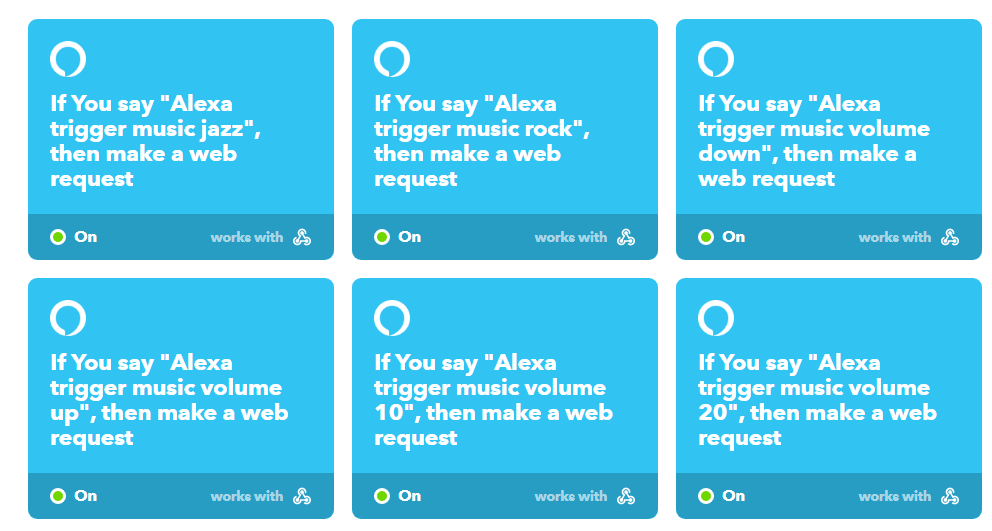Click Alexa icon on volume 10 applet
992x531 pixels.
pos(392,318)
